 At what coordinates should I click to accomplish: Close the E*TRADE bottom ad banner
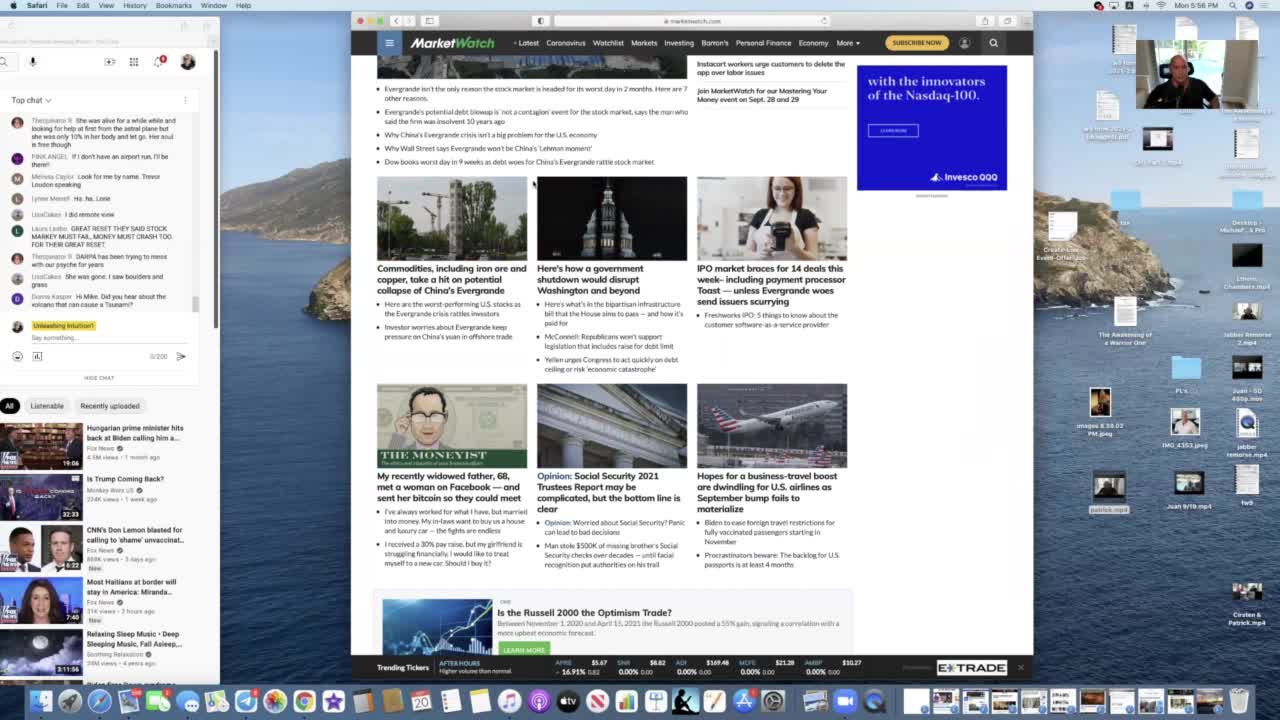[1020, 667]
